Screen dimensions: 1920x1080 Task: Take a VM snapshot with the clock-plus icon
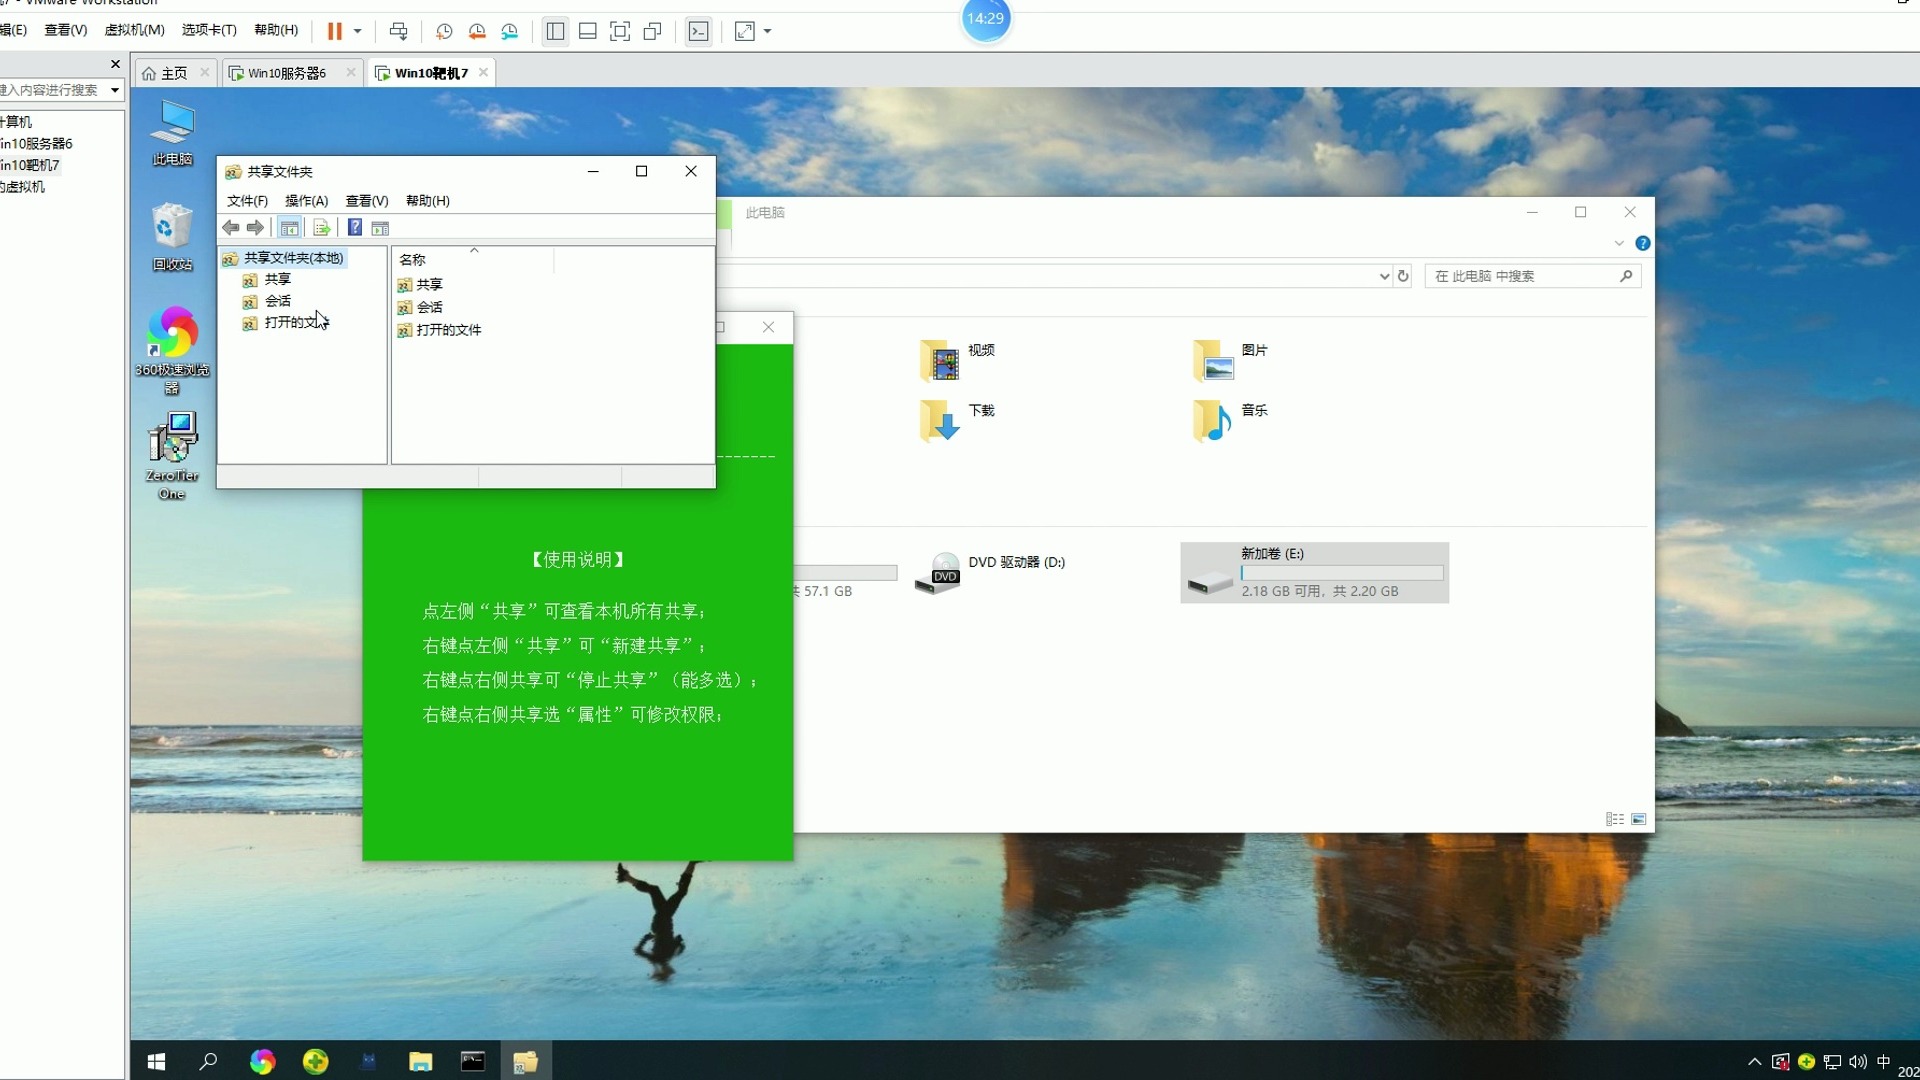(444, 31)
